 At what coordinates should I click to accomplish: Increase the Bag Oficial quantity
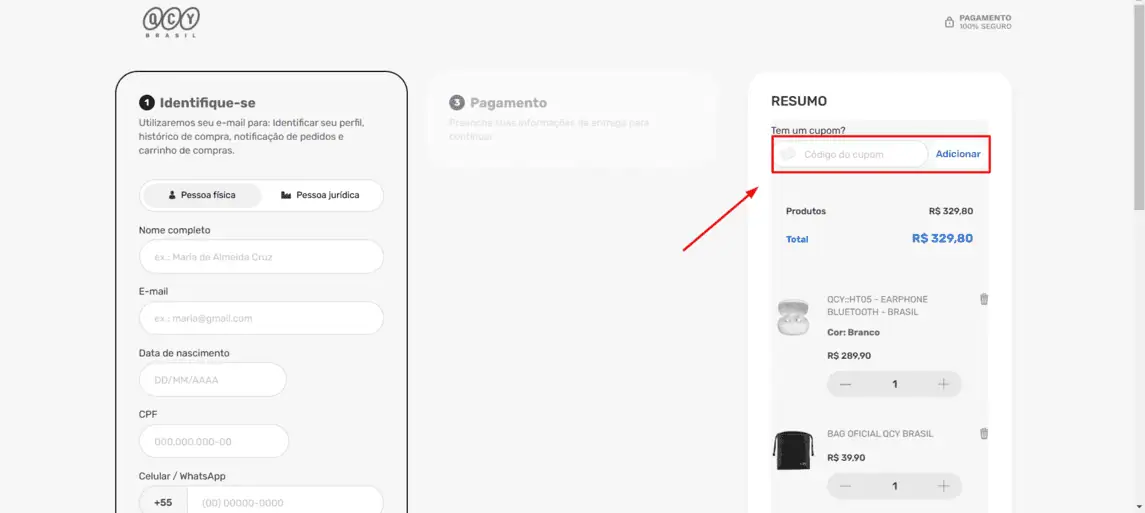[943, 486]
